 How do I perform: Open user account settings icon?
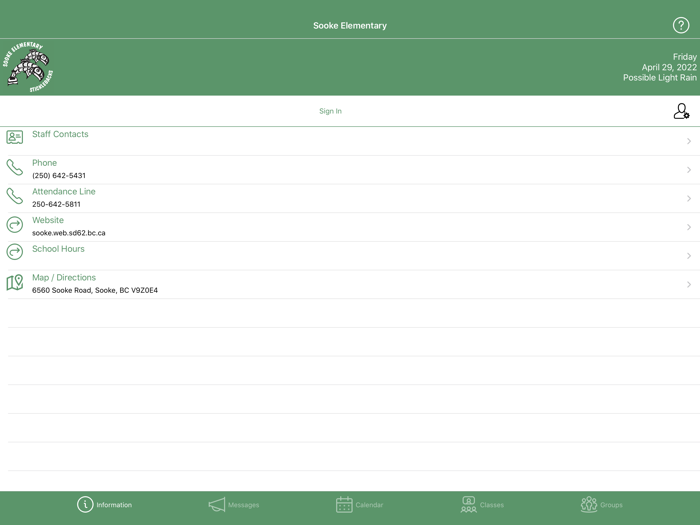click(681, 111)
